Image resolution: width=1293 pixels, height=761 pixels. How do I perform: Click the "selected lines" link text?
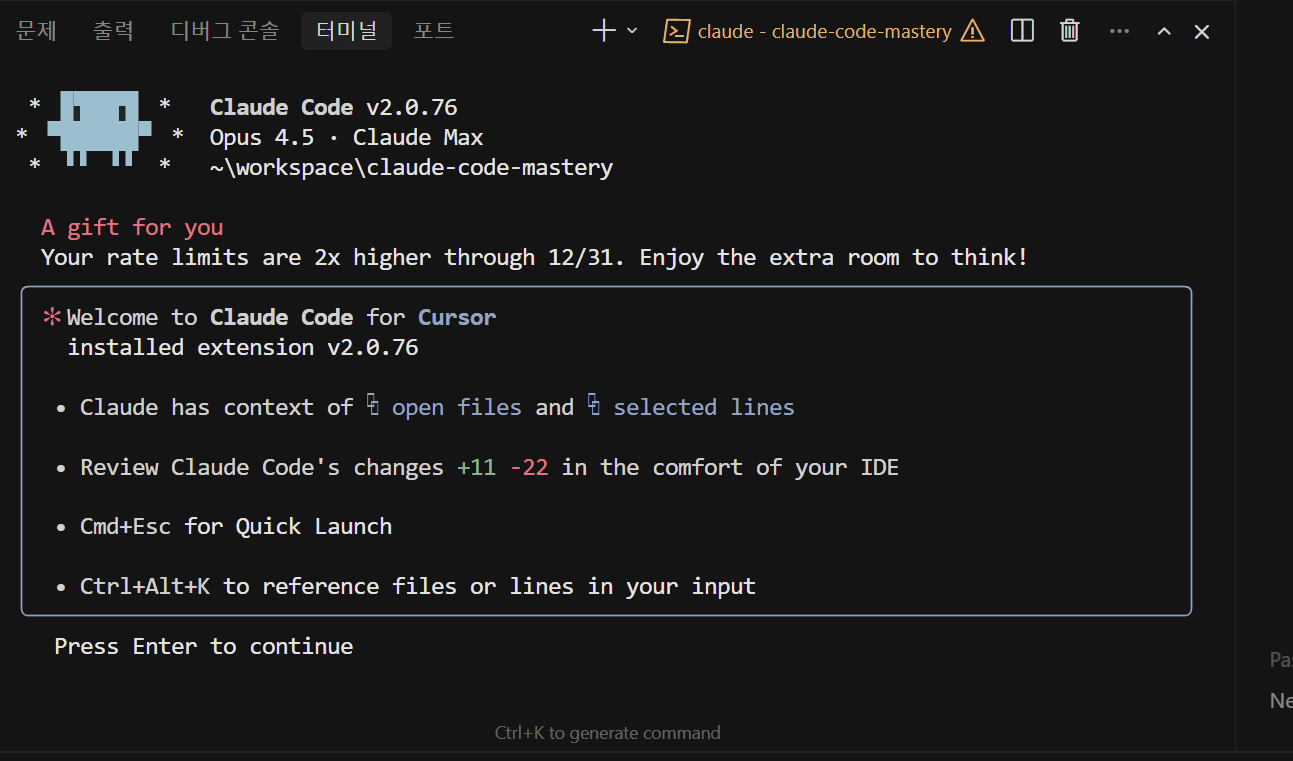[x=704, y=407]
